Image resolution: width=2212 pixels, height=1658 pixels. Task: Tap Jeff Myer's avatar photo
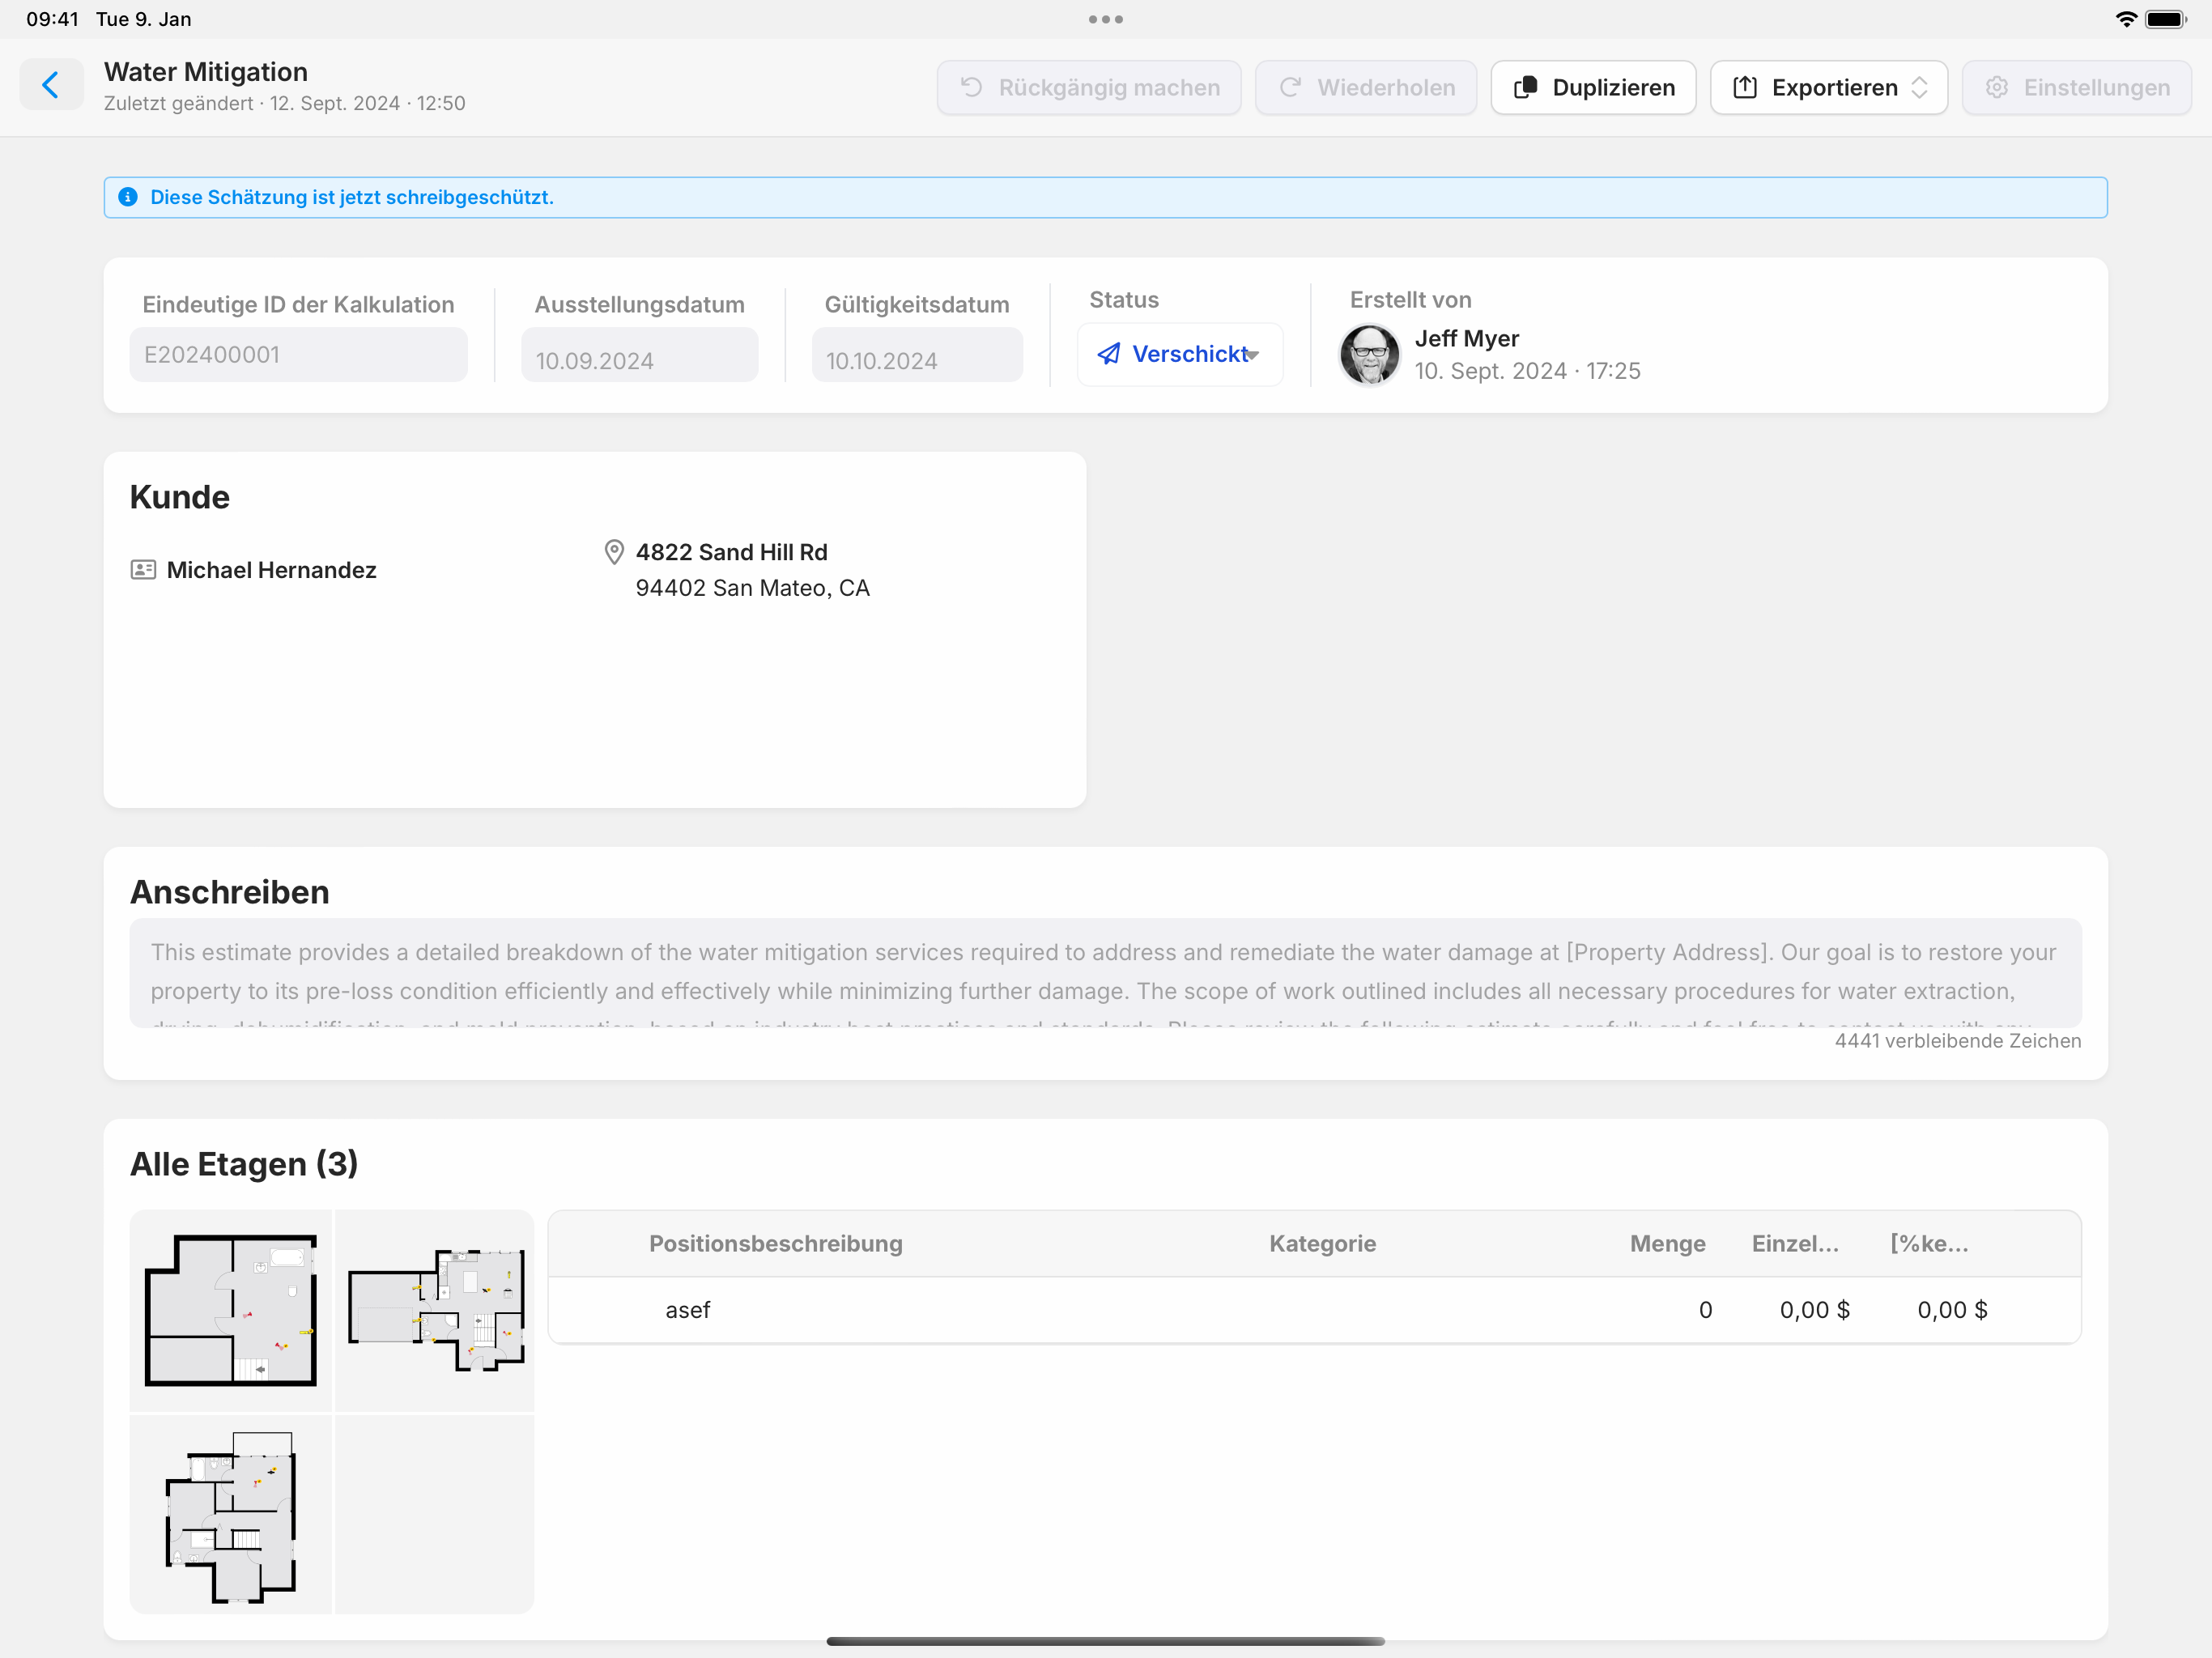1369,355
